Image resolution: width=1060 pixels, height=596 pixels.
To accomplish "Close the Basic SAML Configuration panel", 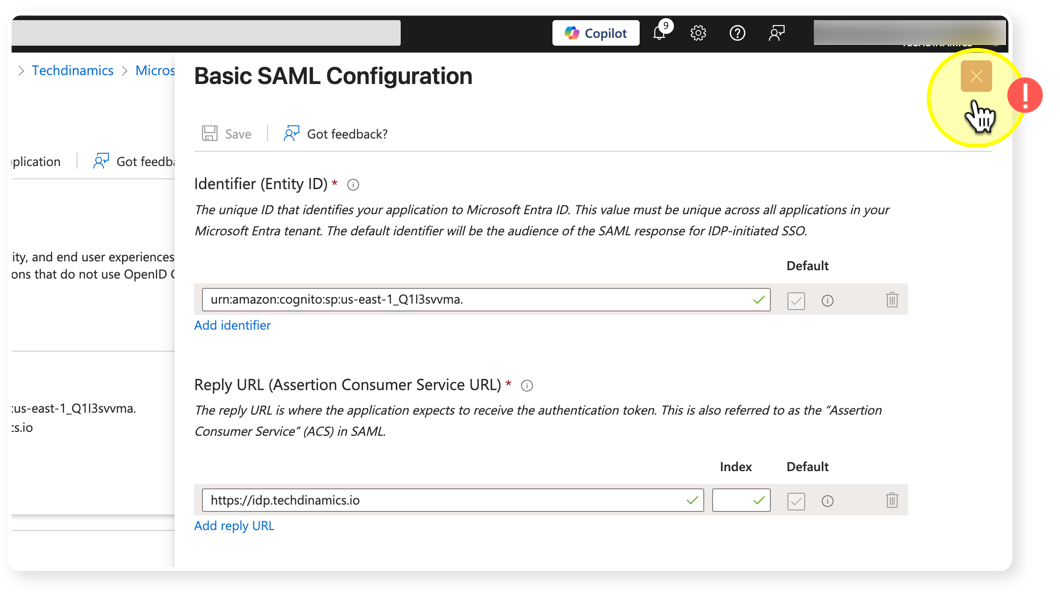I will 976,76.
